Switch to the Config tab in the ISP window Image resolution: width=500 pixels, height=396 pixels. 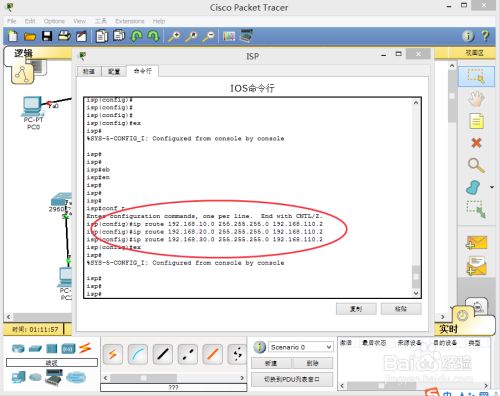coord(114,71)
